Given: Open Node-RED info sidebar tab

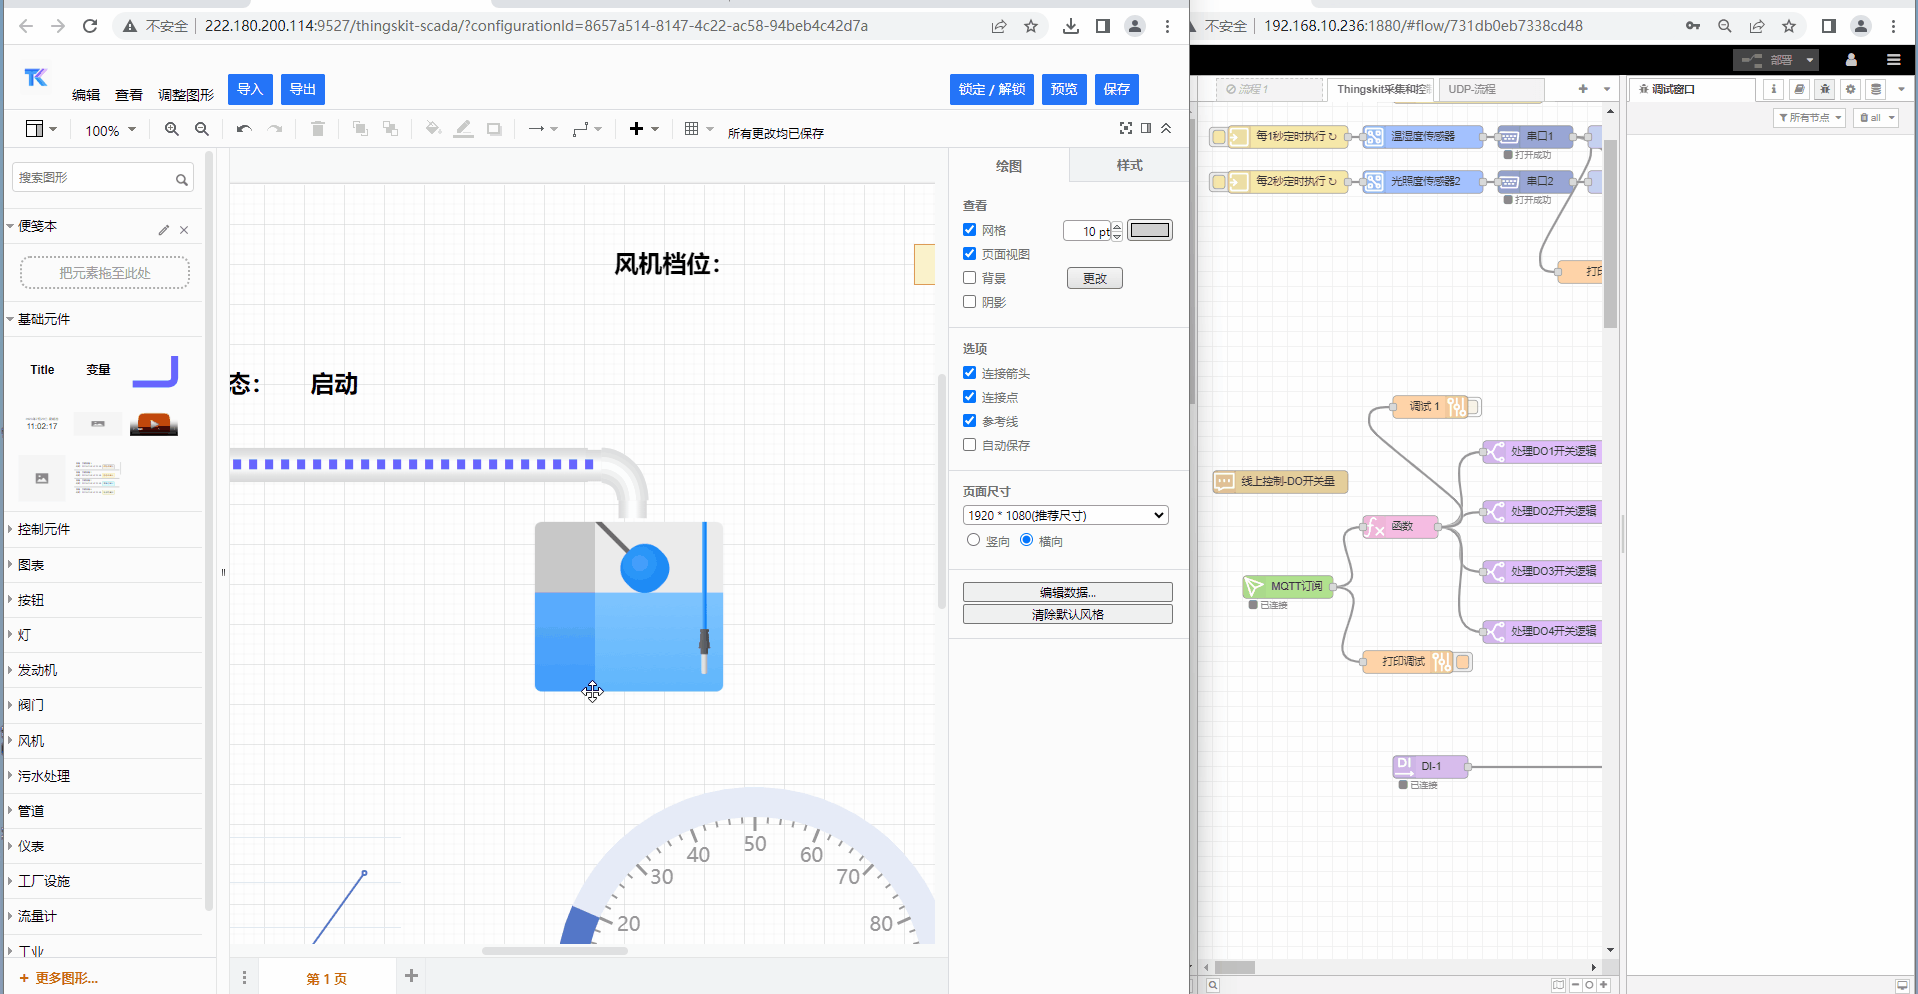Looking at the screenshot, I should pyautogui.click(x=1773, y=89).
